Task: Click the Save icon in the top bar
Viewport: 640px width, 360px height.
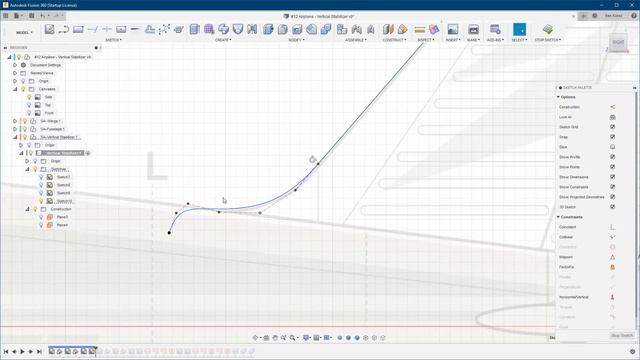Action: [x=31, y=16]
